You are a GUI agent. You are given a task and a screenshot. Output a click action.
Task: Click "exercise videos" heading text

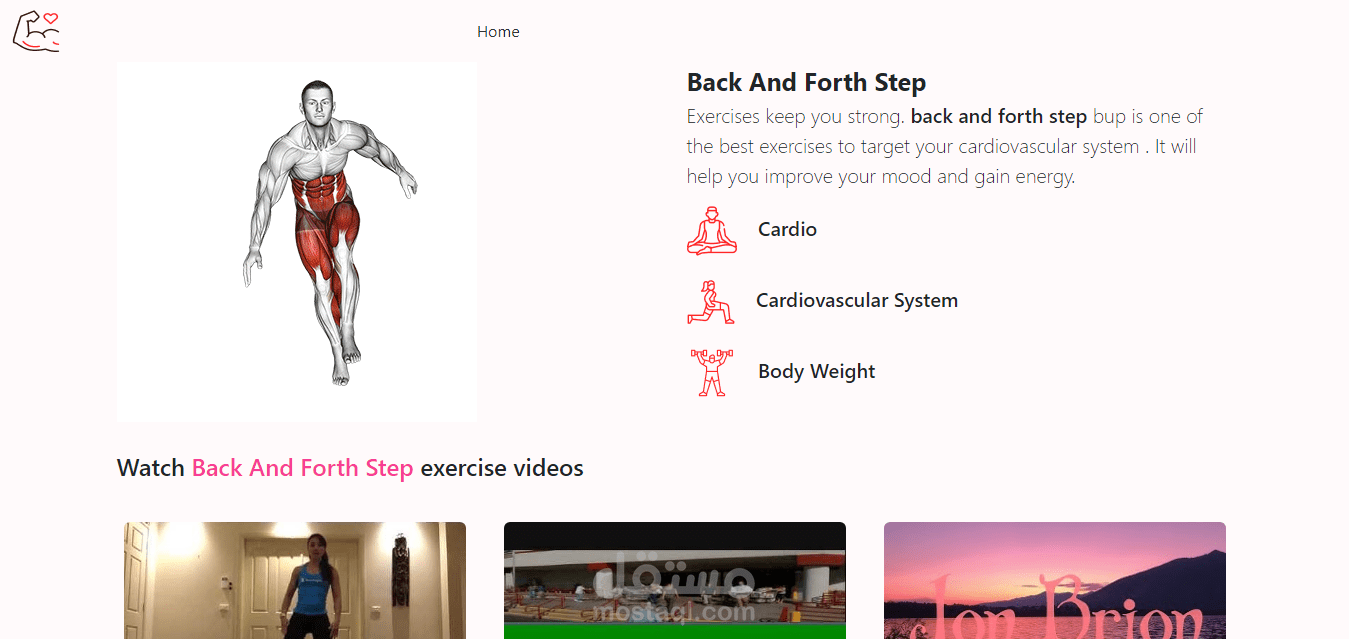click(502, 468)
